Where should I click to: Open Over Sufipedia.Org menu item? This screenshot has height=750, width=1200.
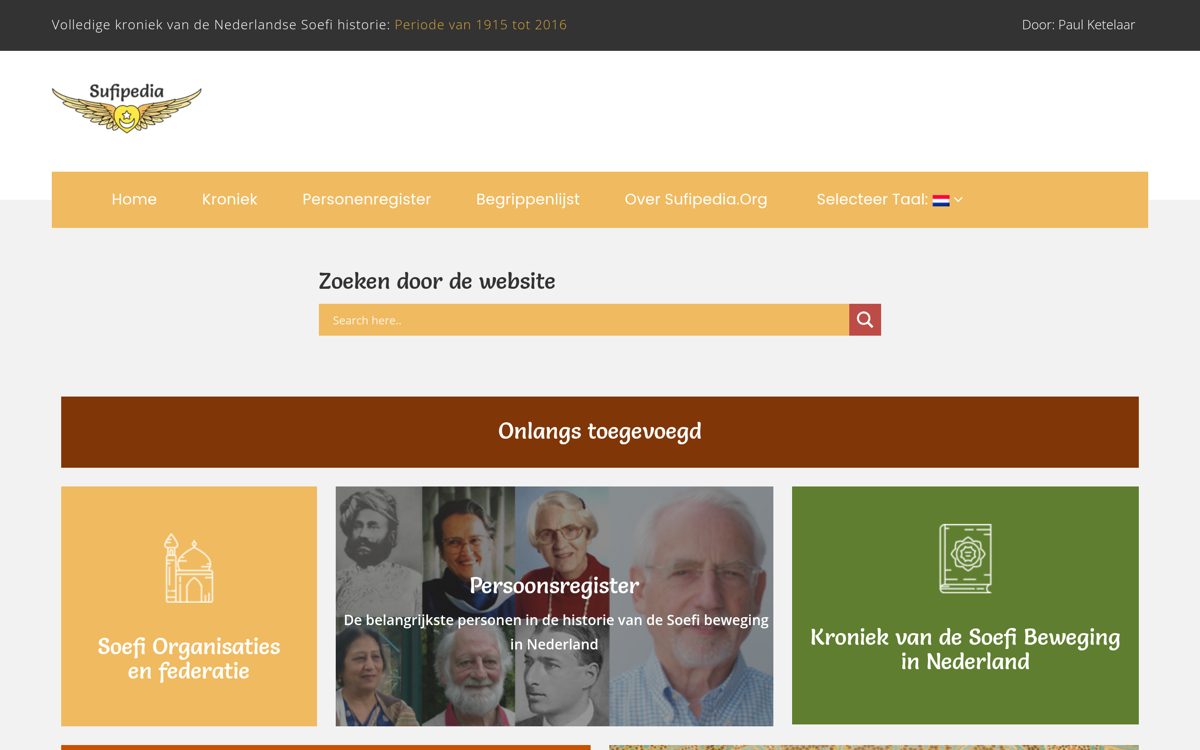(x=696, y=200)
